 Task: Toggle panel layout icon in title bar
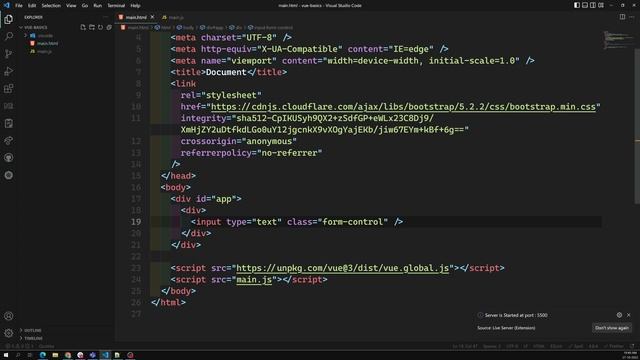[x=585, y=5]
